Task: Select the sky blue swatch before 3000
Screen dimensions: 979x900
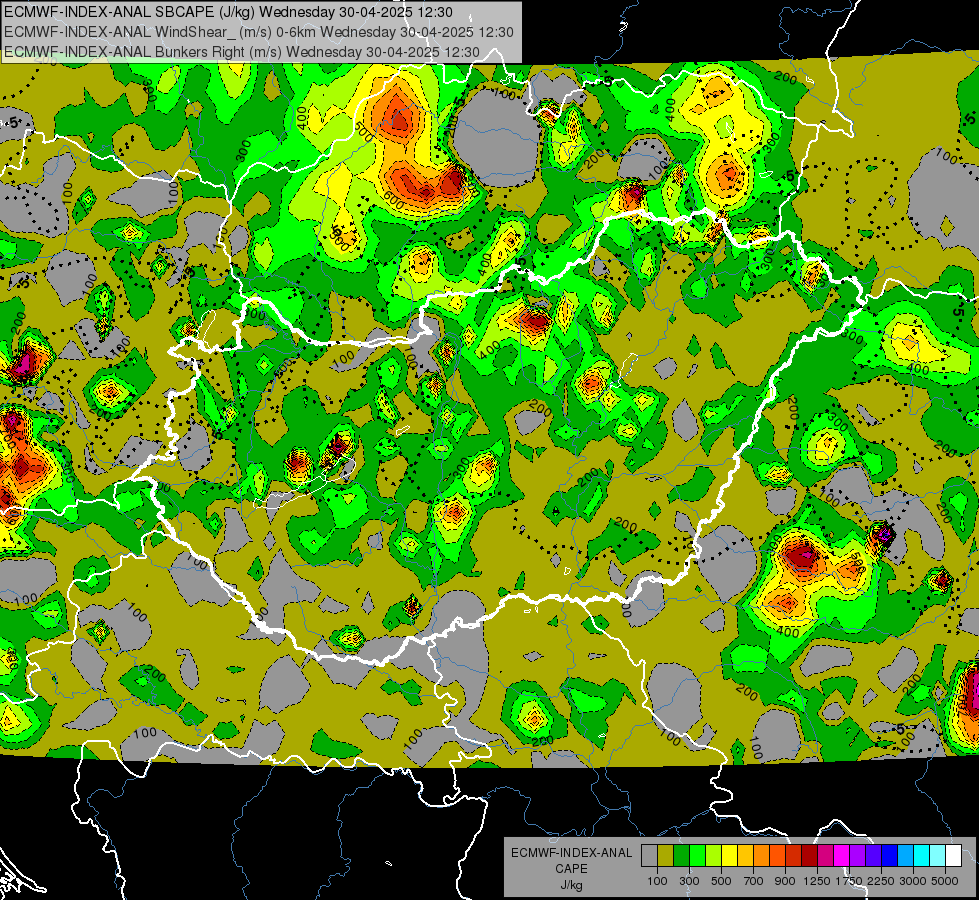Action: (x=906, y=856)
